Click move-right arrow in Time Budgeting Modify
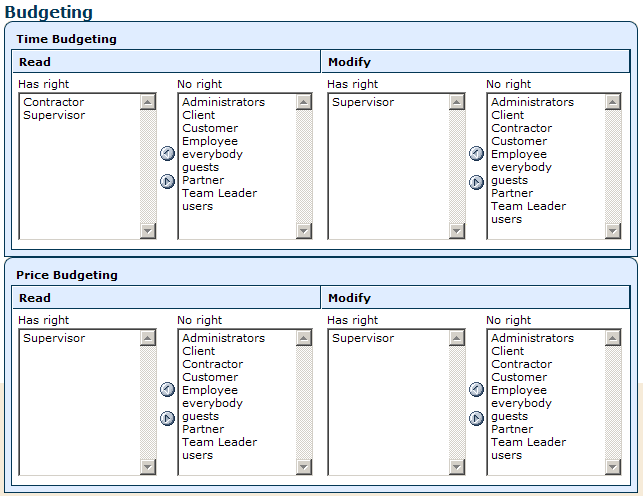The image size is (643, 496). point(476,182)
